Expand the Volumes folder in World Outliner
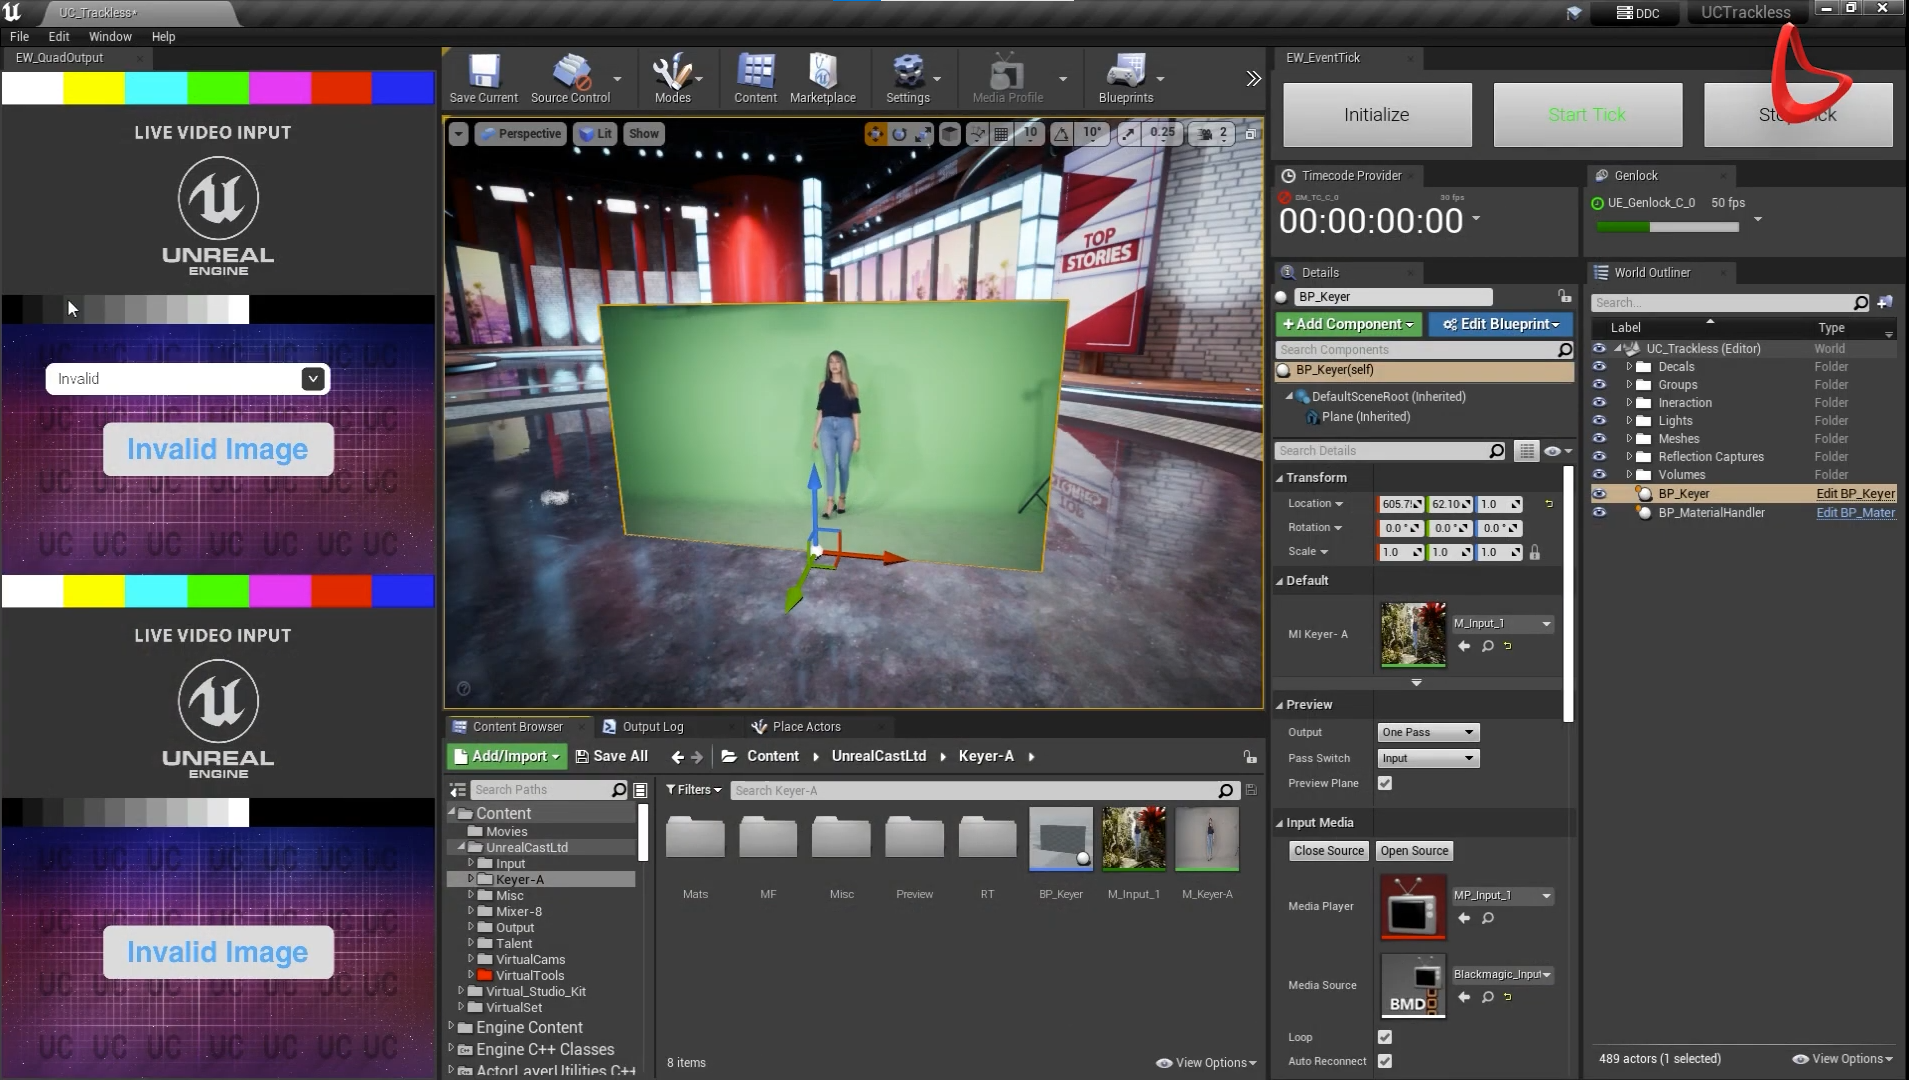The image size is (1909, 1080). [1629, 475]
